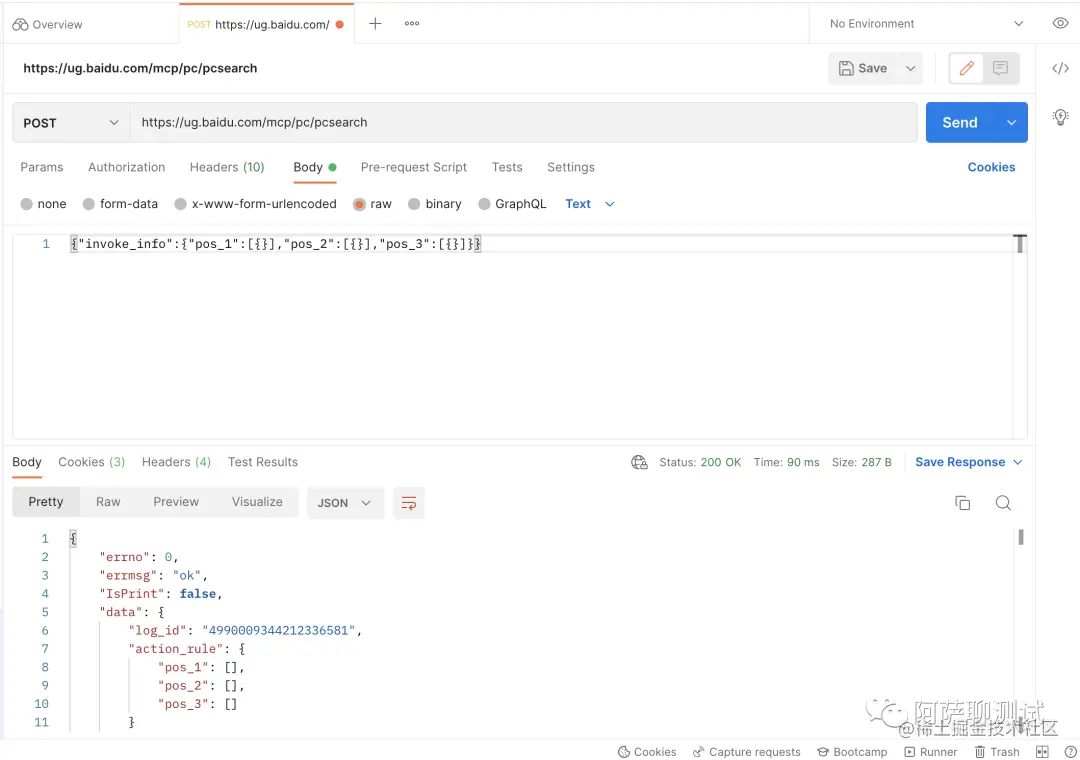
Task: Open the Cookies link near Send
Action: coord(991,167)
